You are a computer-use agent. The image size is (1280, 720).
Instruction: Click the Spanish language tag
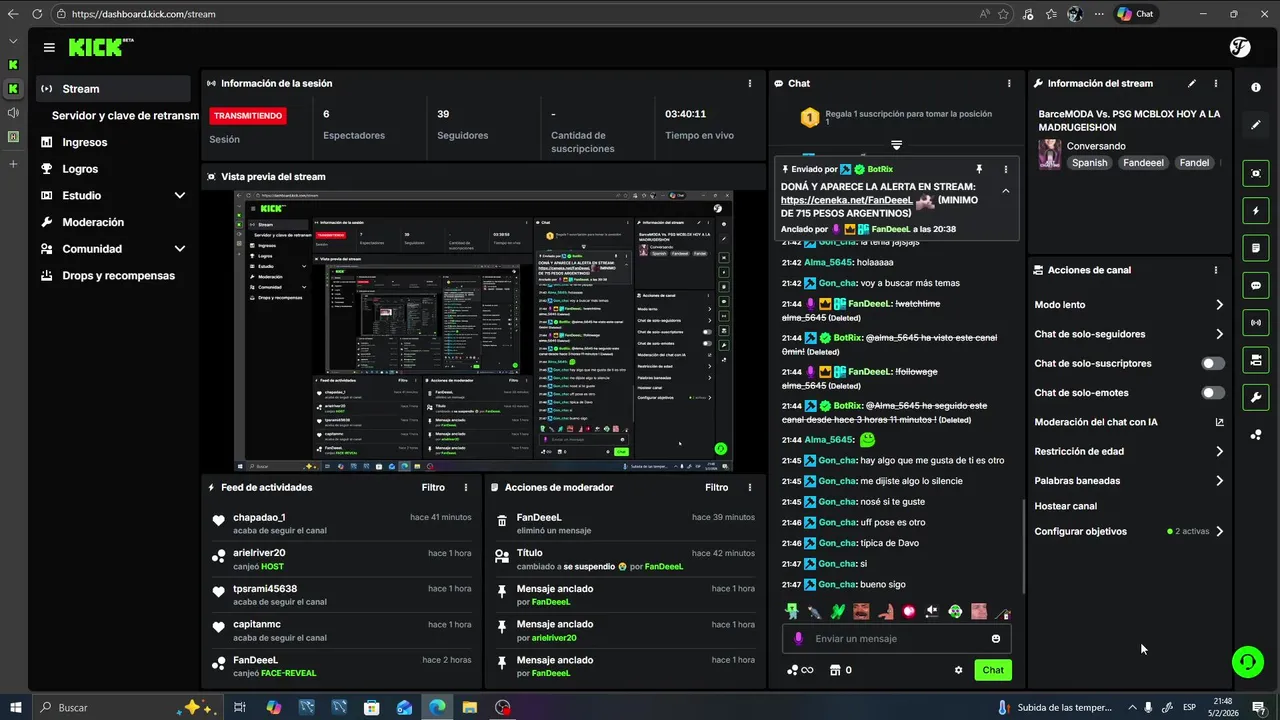pos(1090,163)
